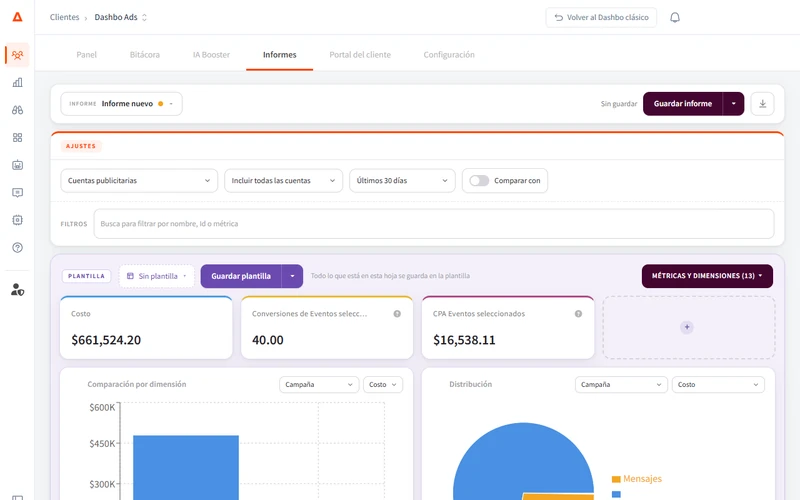Screen dimensions: 800x500
Task: Open Costo dropdown in Distribución chart
Action: (718, 385)
